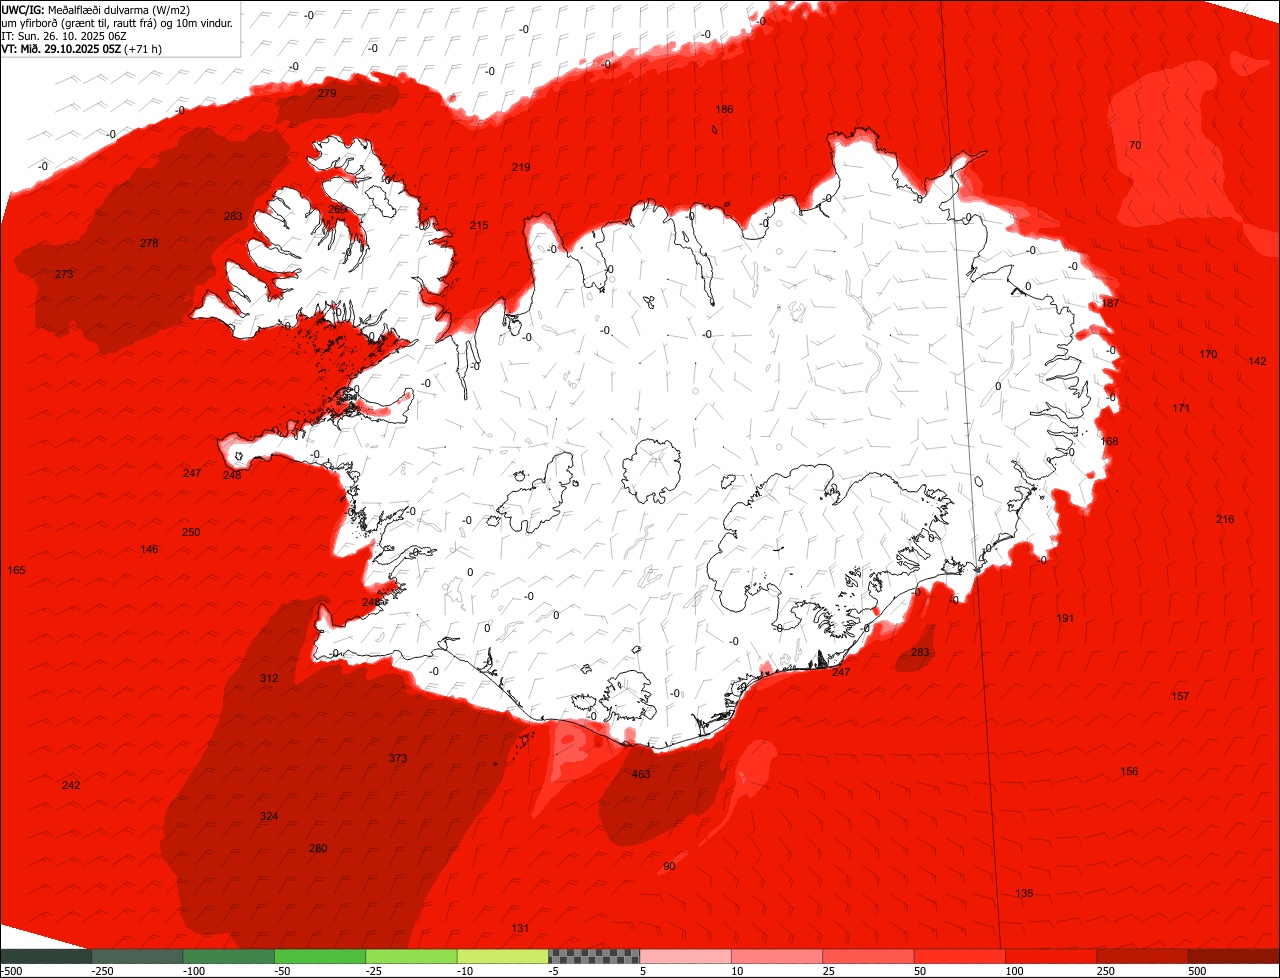Click the legend label '-500'

12,971
